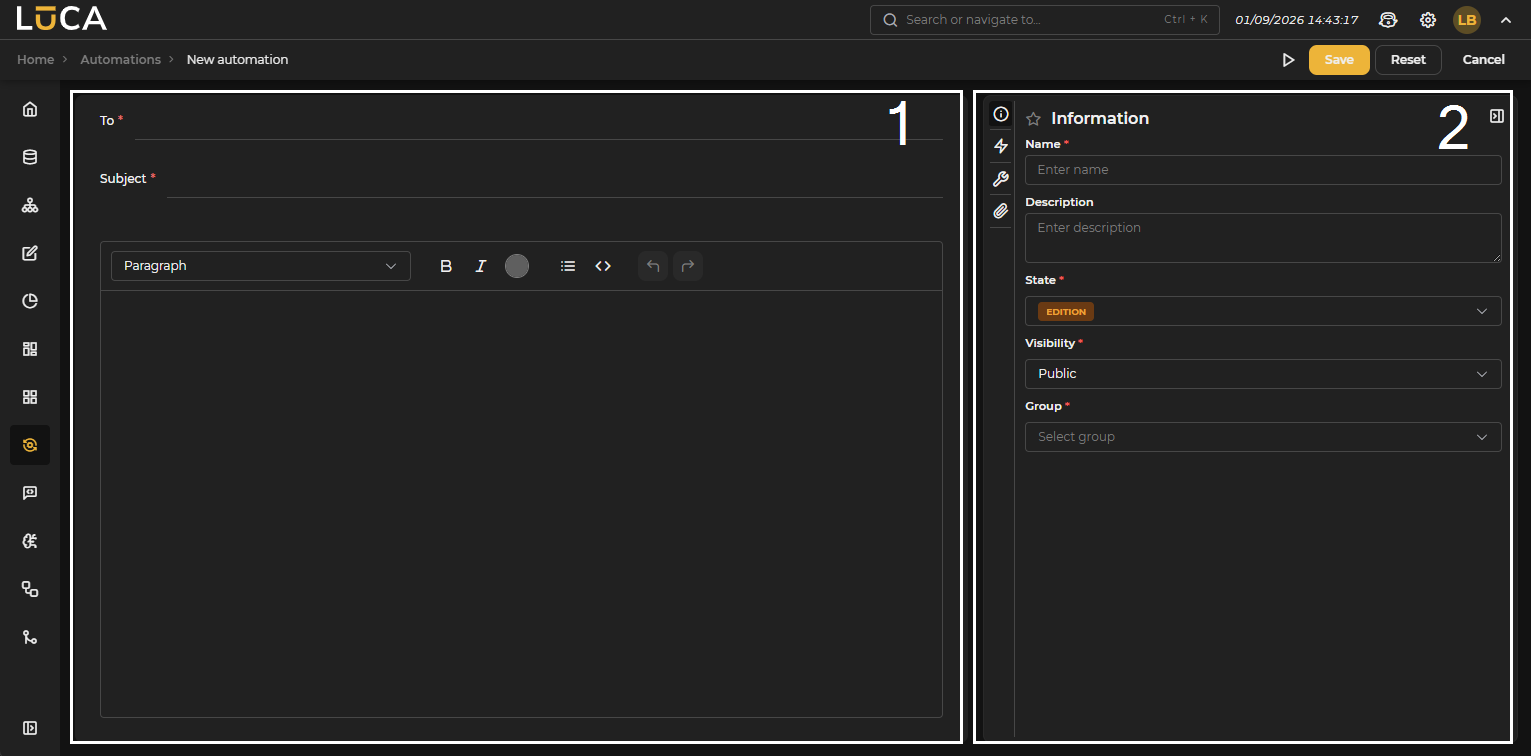Insert a bullet list in the editor
Viewport: 1531px width, 756px height.
pos(568,266)
